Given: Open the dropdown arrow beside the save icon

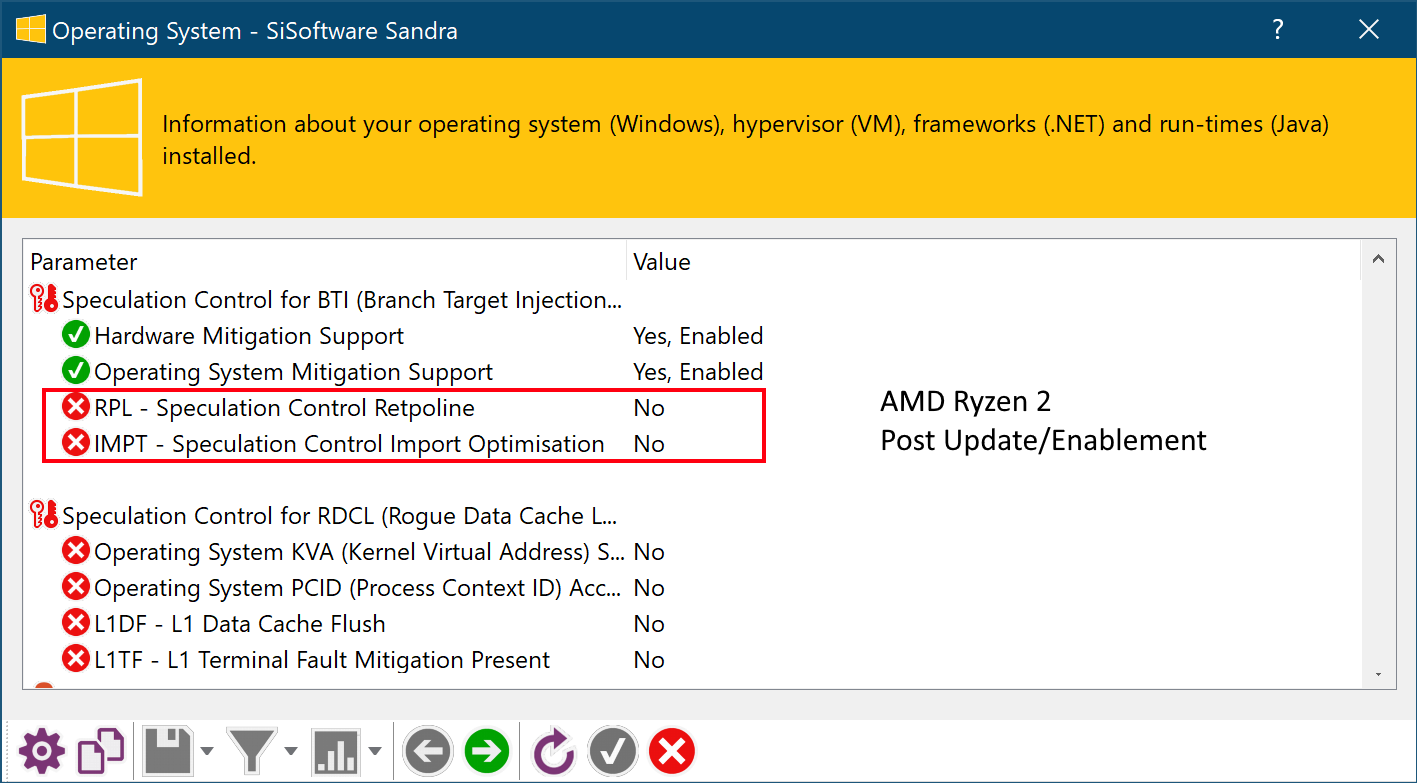Looking at the screenshot, I should click(207, 752).
